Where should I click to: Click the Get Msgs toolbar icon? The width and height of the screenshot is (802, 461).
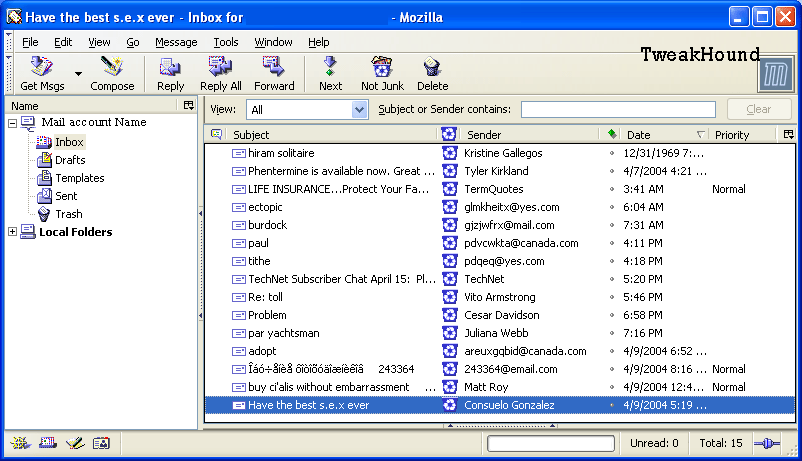click(x=42, y=74)
